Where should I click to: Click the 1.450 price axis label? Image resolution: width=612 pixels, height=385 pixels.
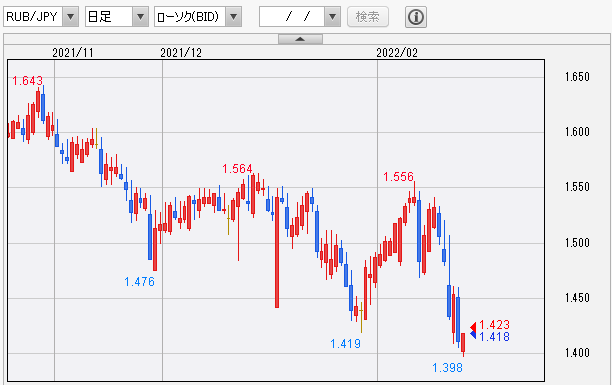click(x=577, y=298)
